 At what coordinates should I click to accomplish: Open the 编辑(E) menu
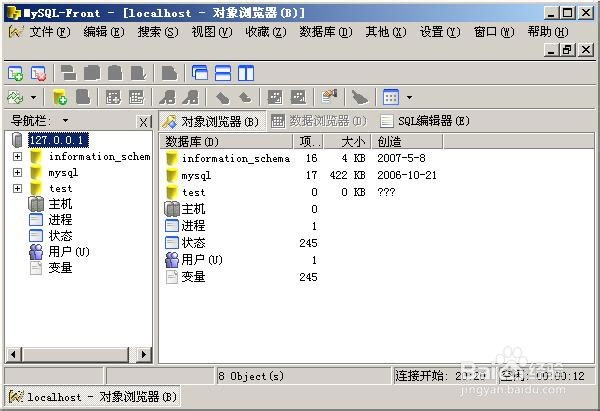[x=104, y=32]
